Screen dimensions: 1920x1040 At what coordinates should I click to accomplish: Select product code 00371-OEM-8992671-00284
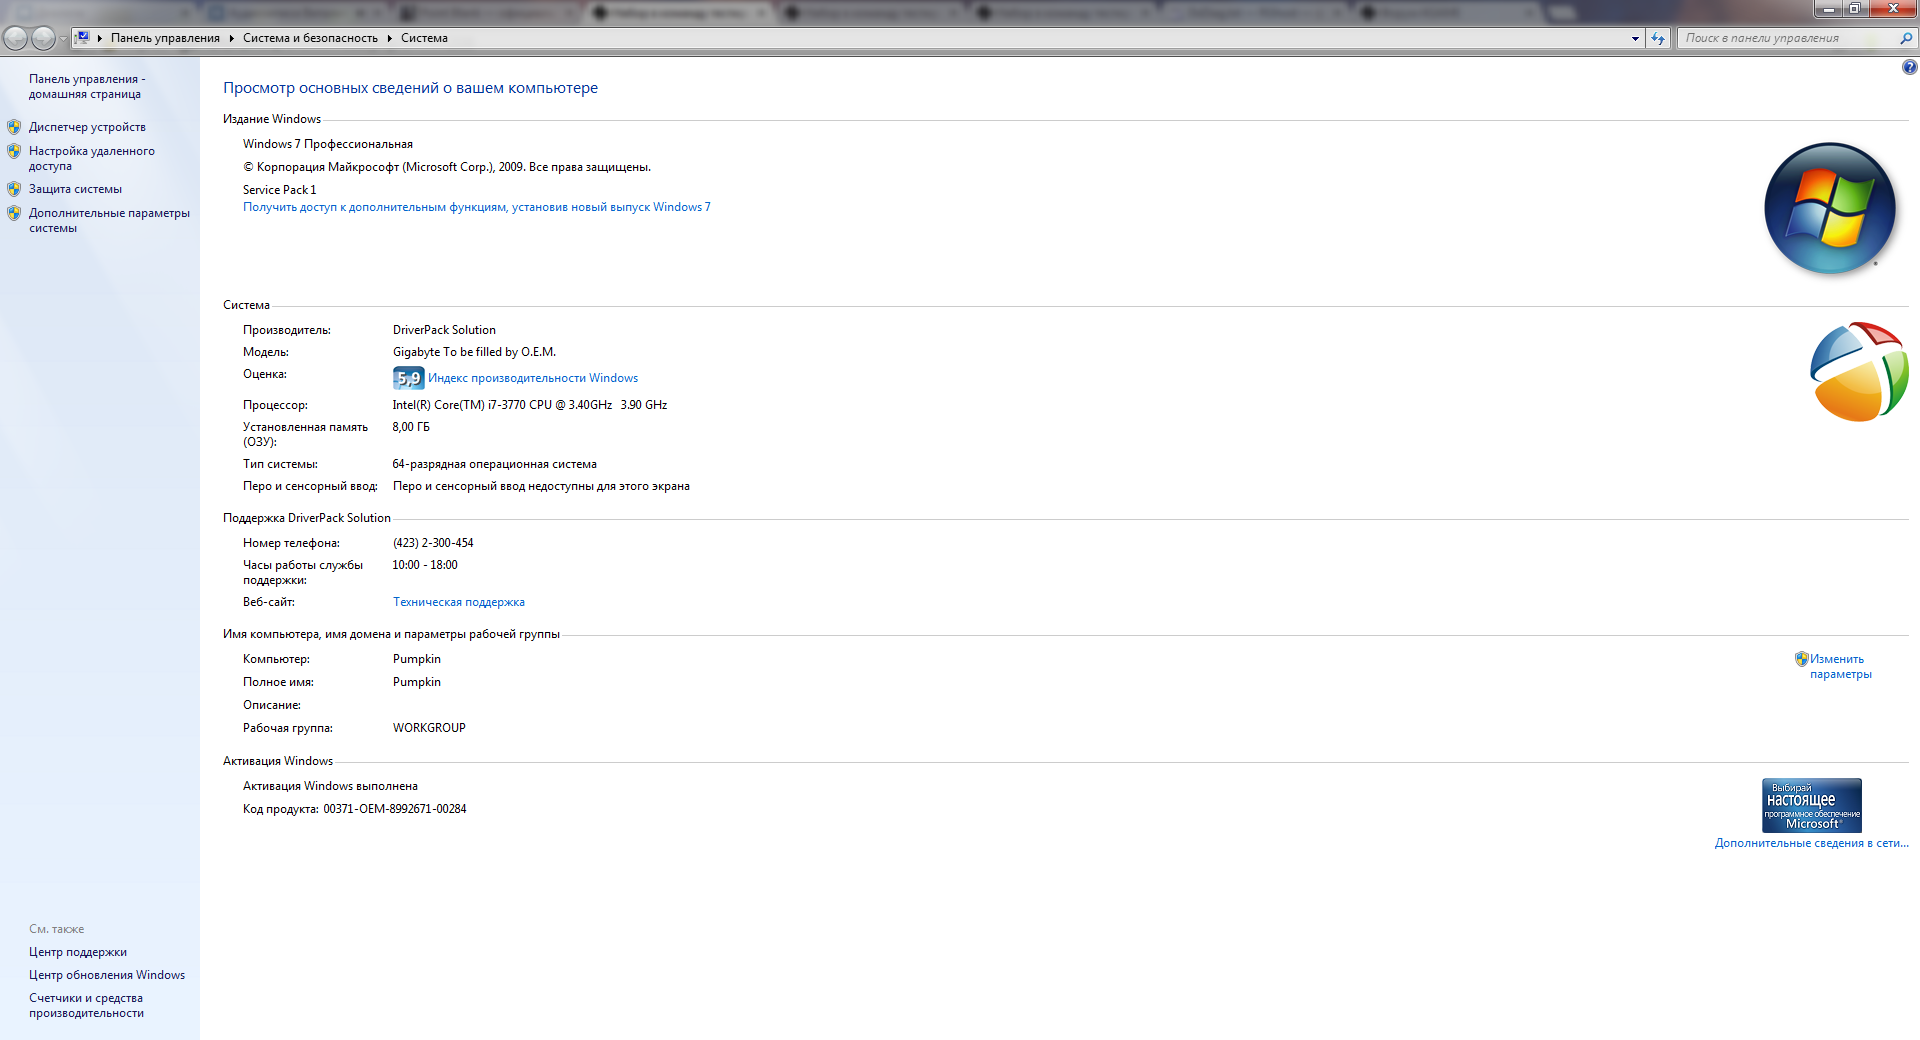[395, 809]
